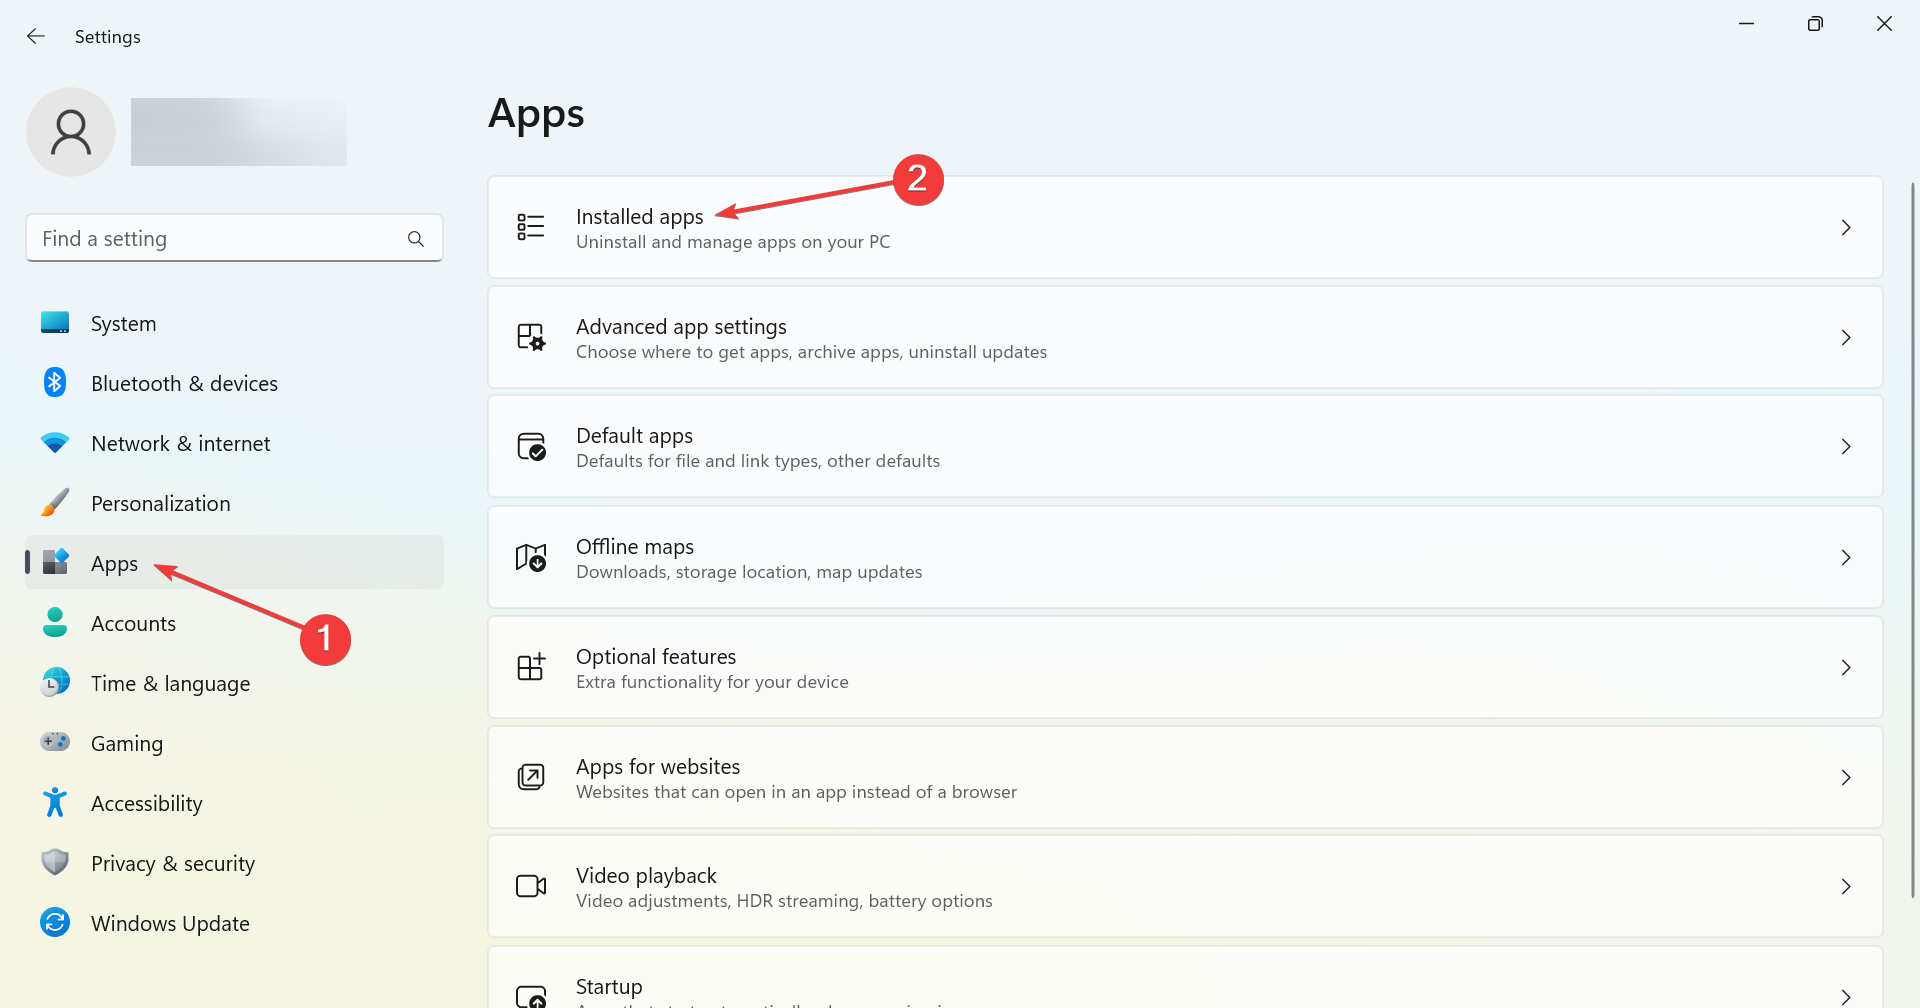Click the Accessibility figure icon
The image size is (1920, 1008).
[55, 803]
